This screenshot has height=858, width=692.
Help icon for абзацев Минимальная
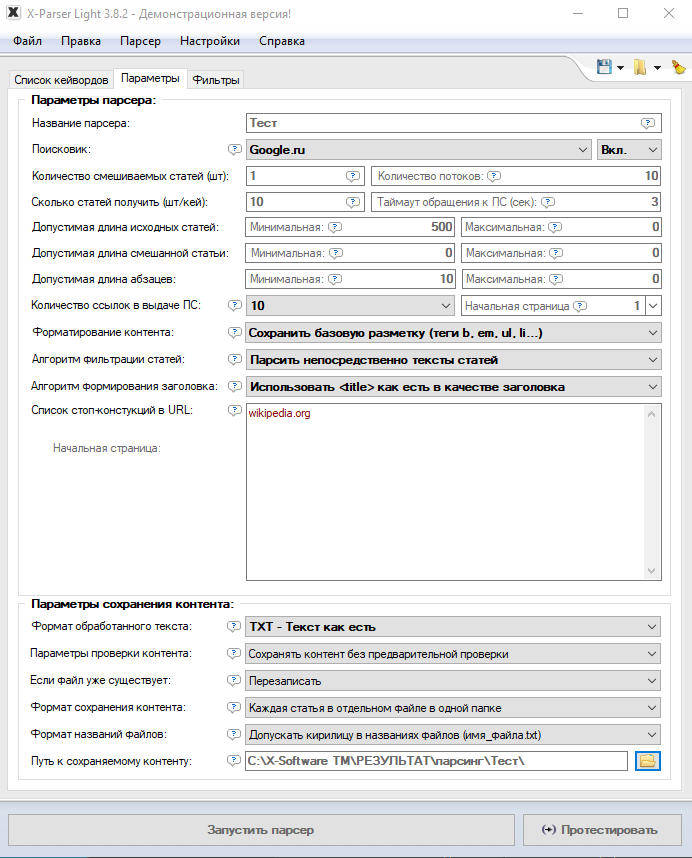pyautogui.click(x=335, y=279)
